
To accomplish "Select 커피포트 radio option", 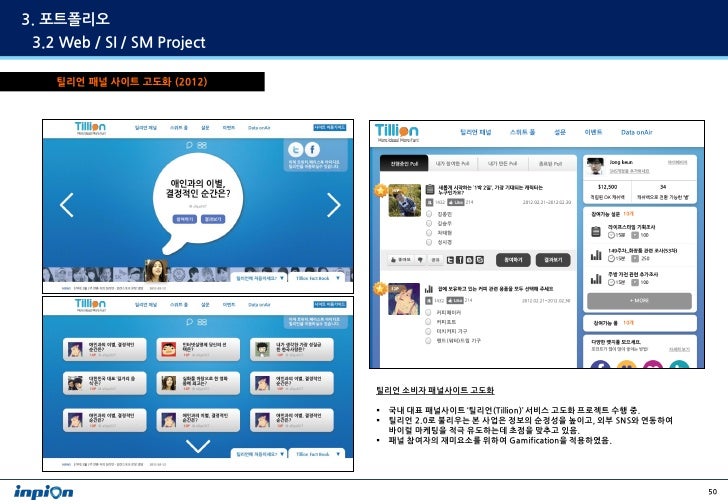I will 428,322.
